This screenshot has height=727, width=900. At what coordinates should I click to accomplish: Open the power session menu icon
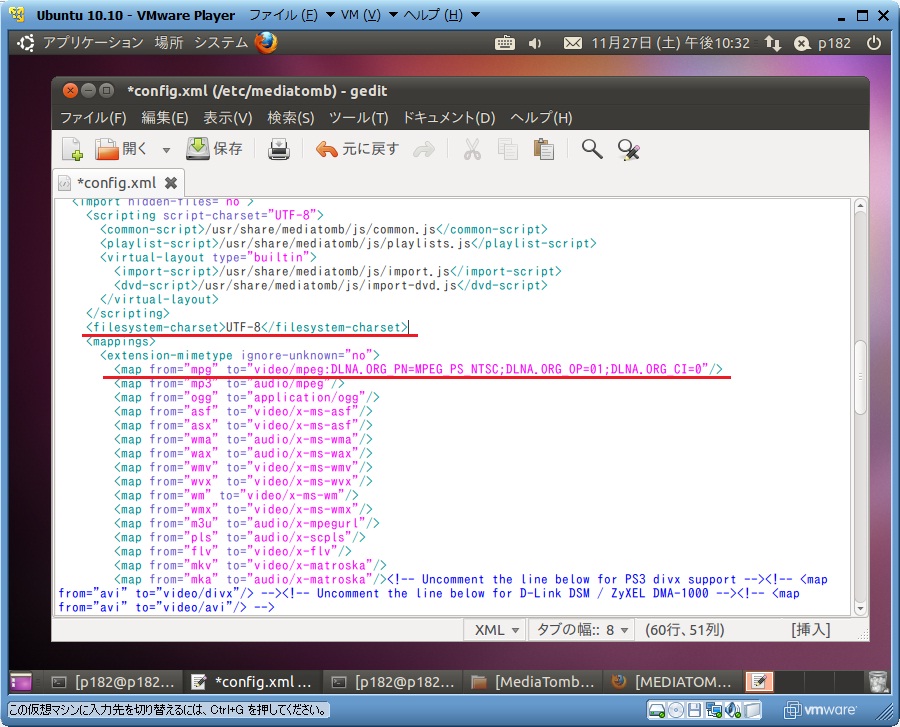pyautogui.click(x=874, y=43)
